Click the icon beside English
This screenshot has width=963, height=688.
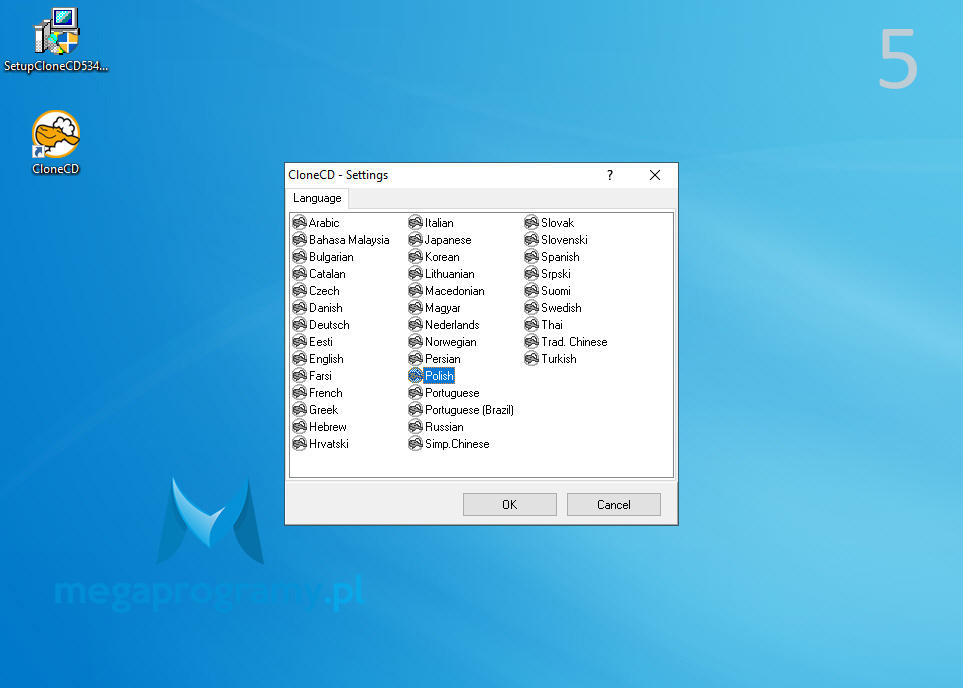300,358
